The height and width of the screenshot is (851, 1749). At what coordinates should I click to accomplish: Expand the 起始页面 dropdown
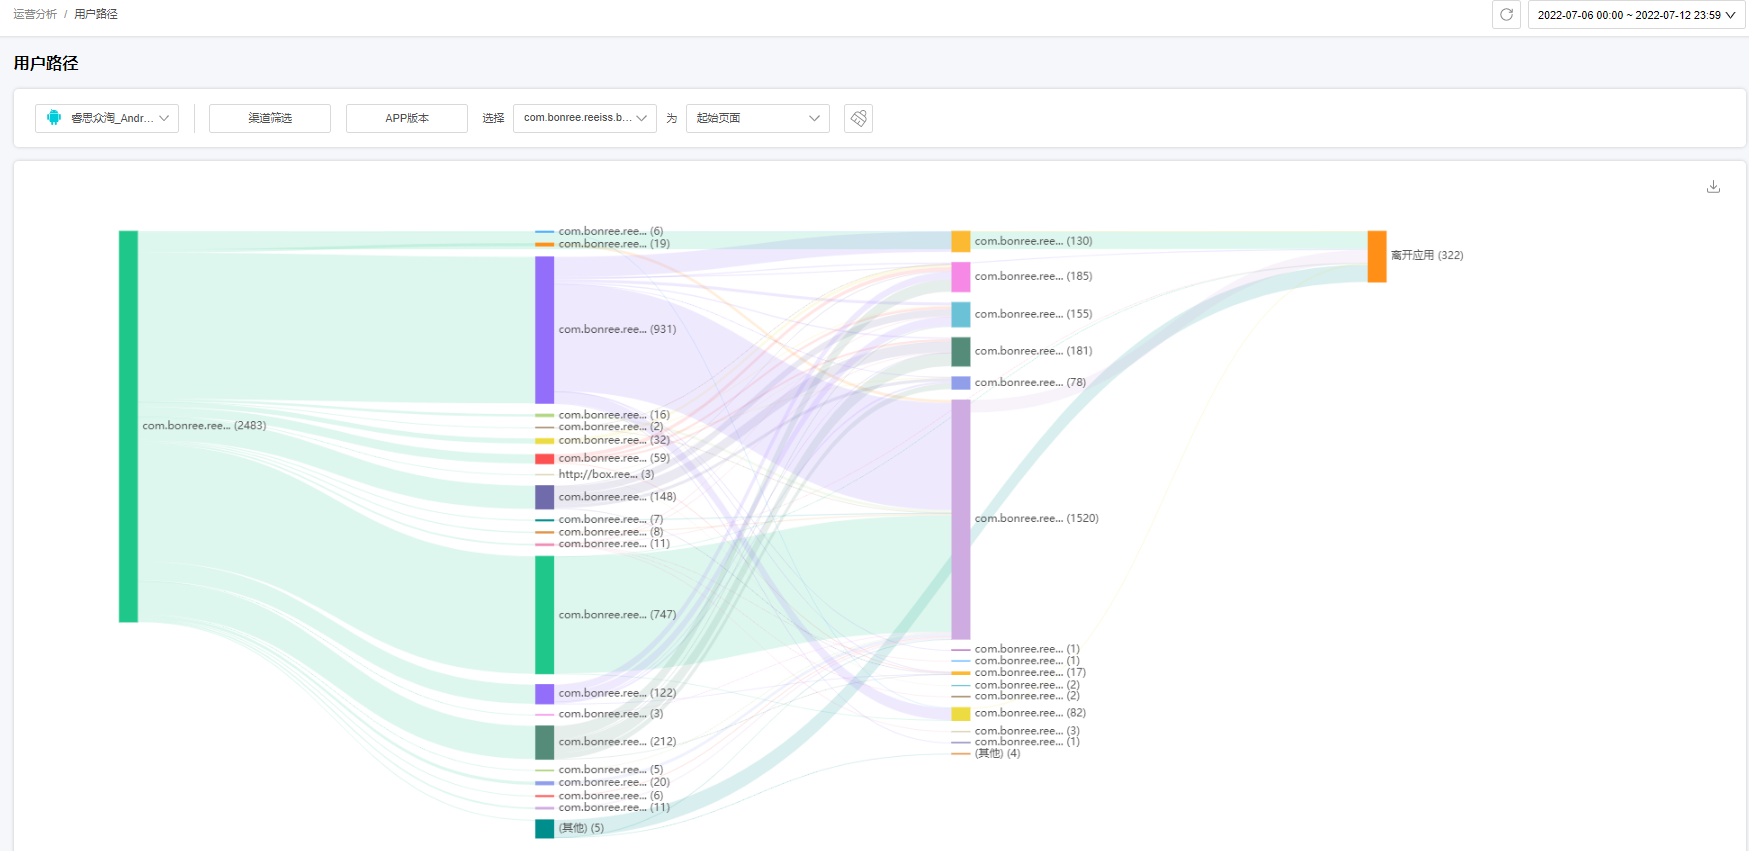point(757,118)
